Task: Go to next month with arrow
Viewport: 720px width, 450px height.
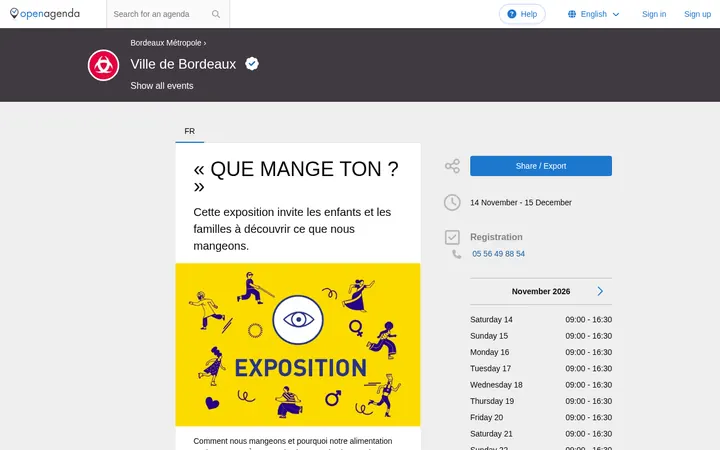Action: (x=600, y=291)
